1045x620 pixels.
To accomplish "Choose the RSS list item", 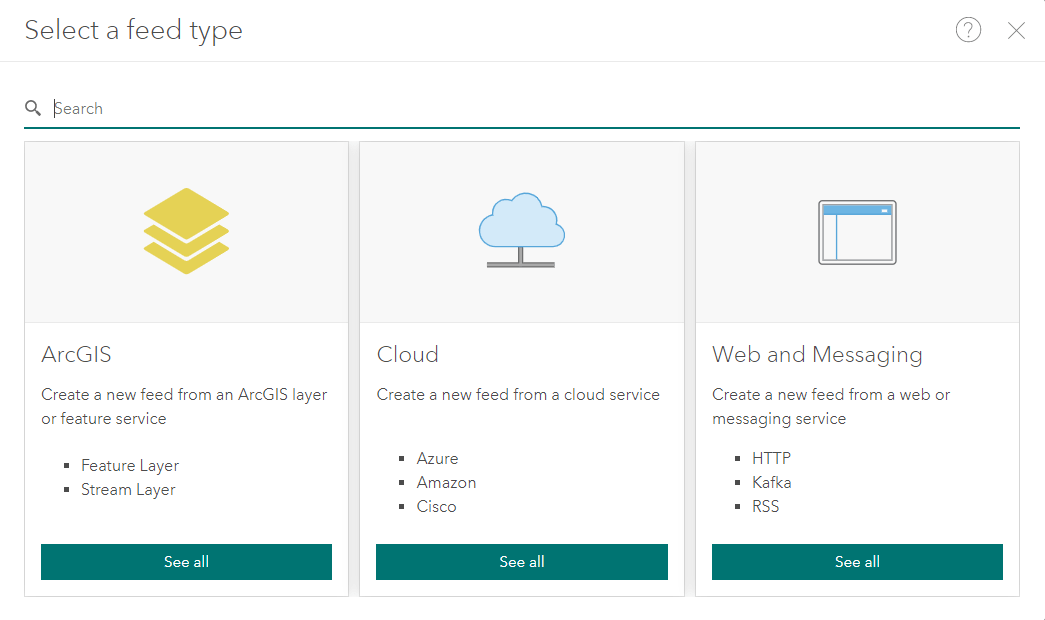I will (765, 507).
